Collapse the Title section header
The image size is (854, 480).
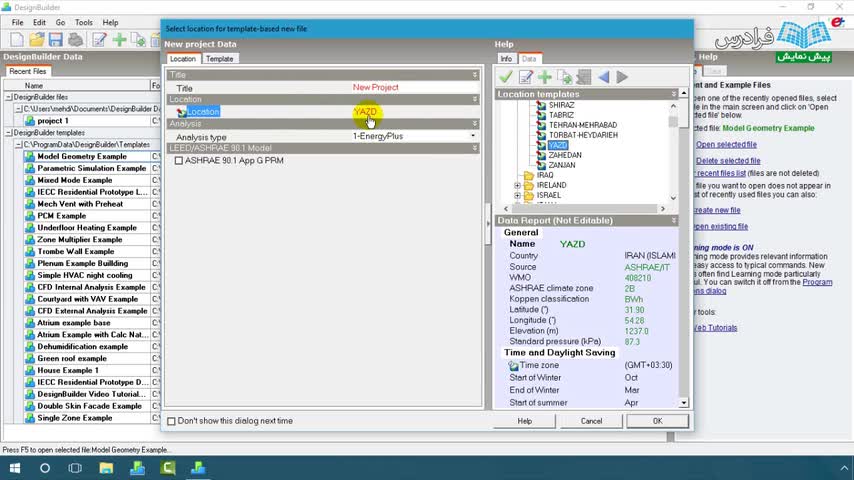click(475, 75)
